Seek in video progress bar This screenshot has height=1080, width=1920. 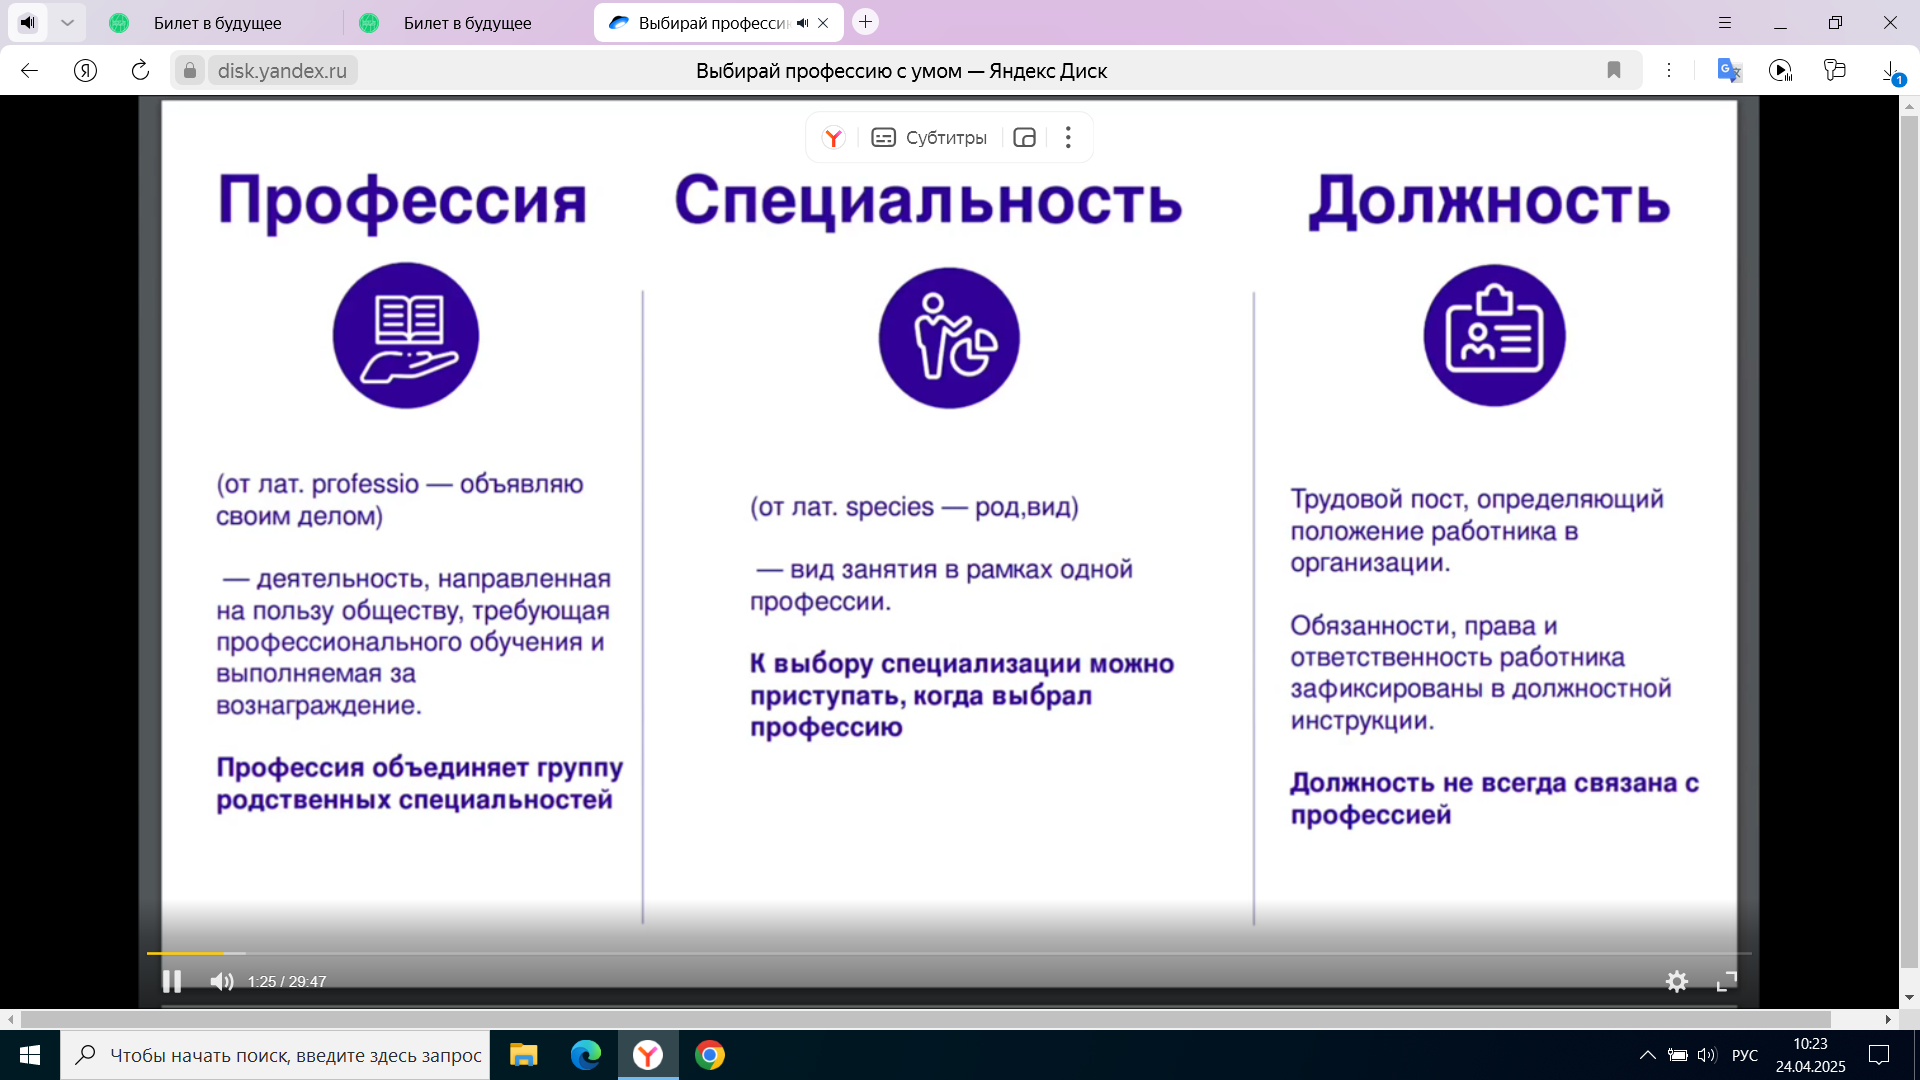[900, 953]
